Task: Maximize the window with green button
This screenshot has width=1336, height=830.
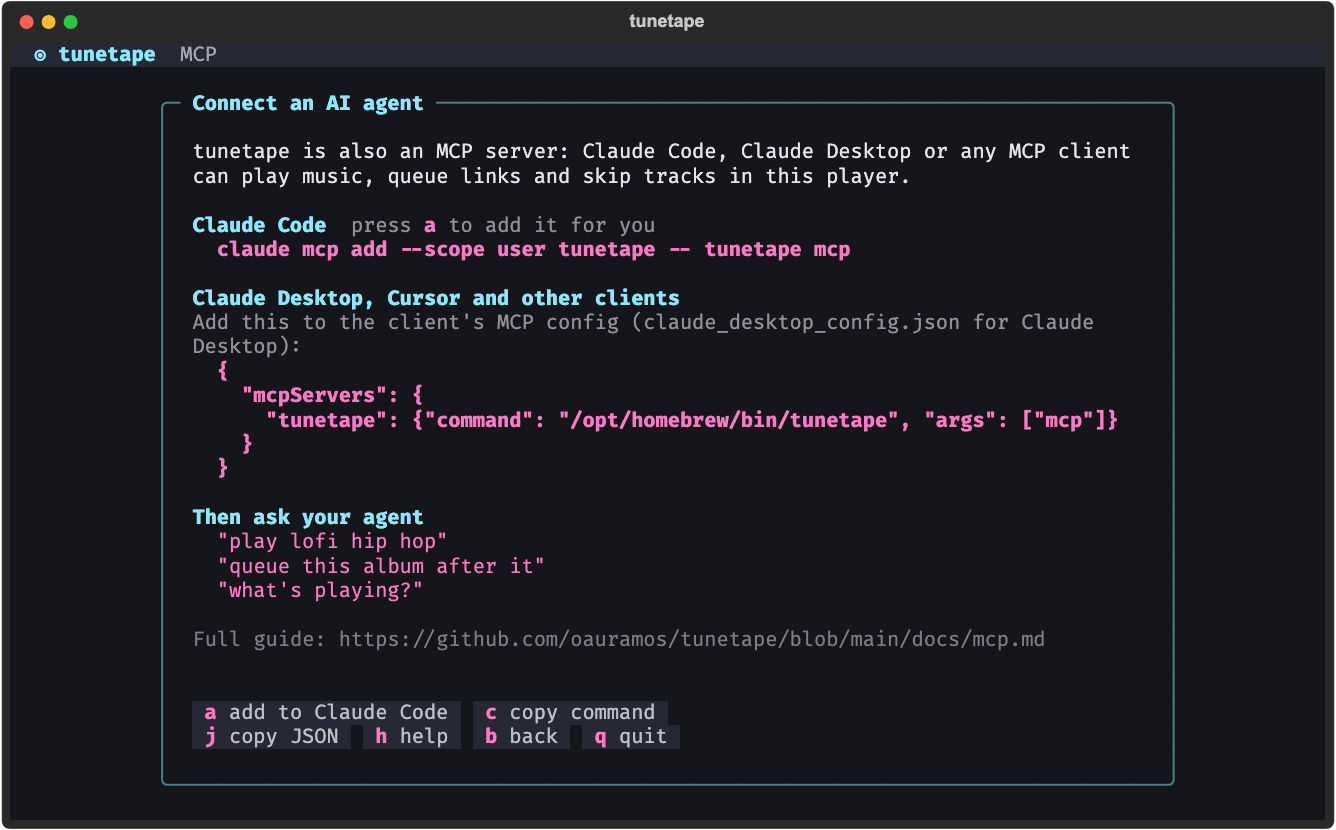Action: (x=70, y=22)
